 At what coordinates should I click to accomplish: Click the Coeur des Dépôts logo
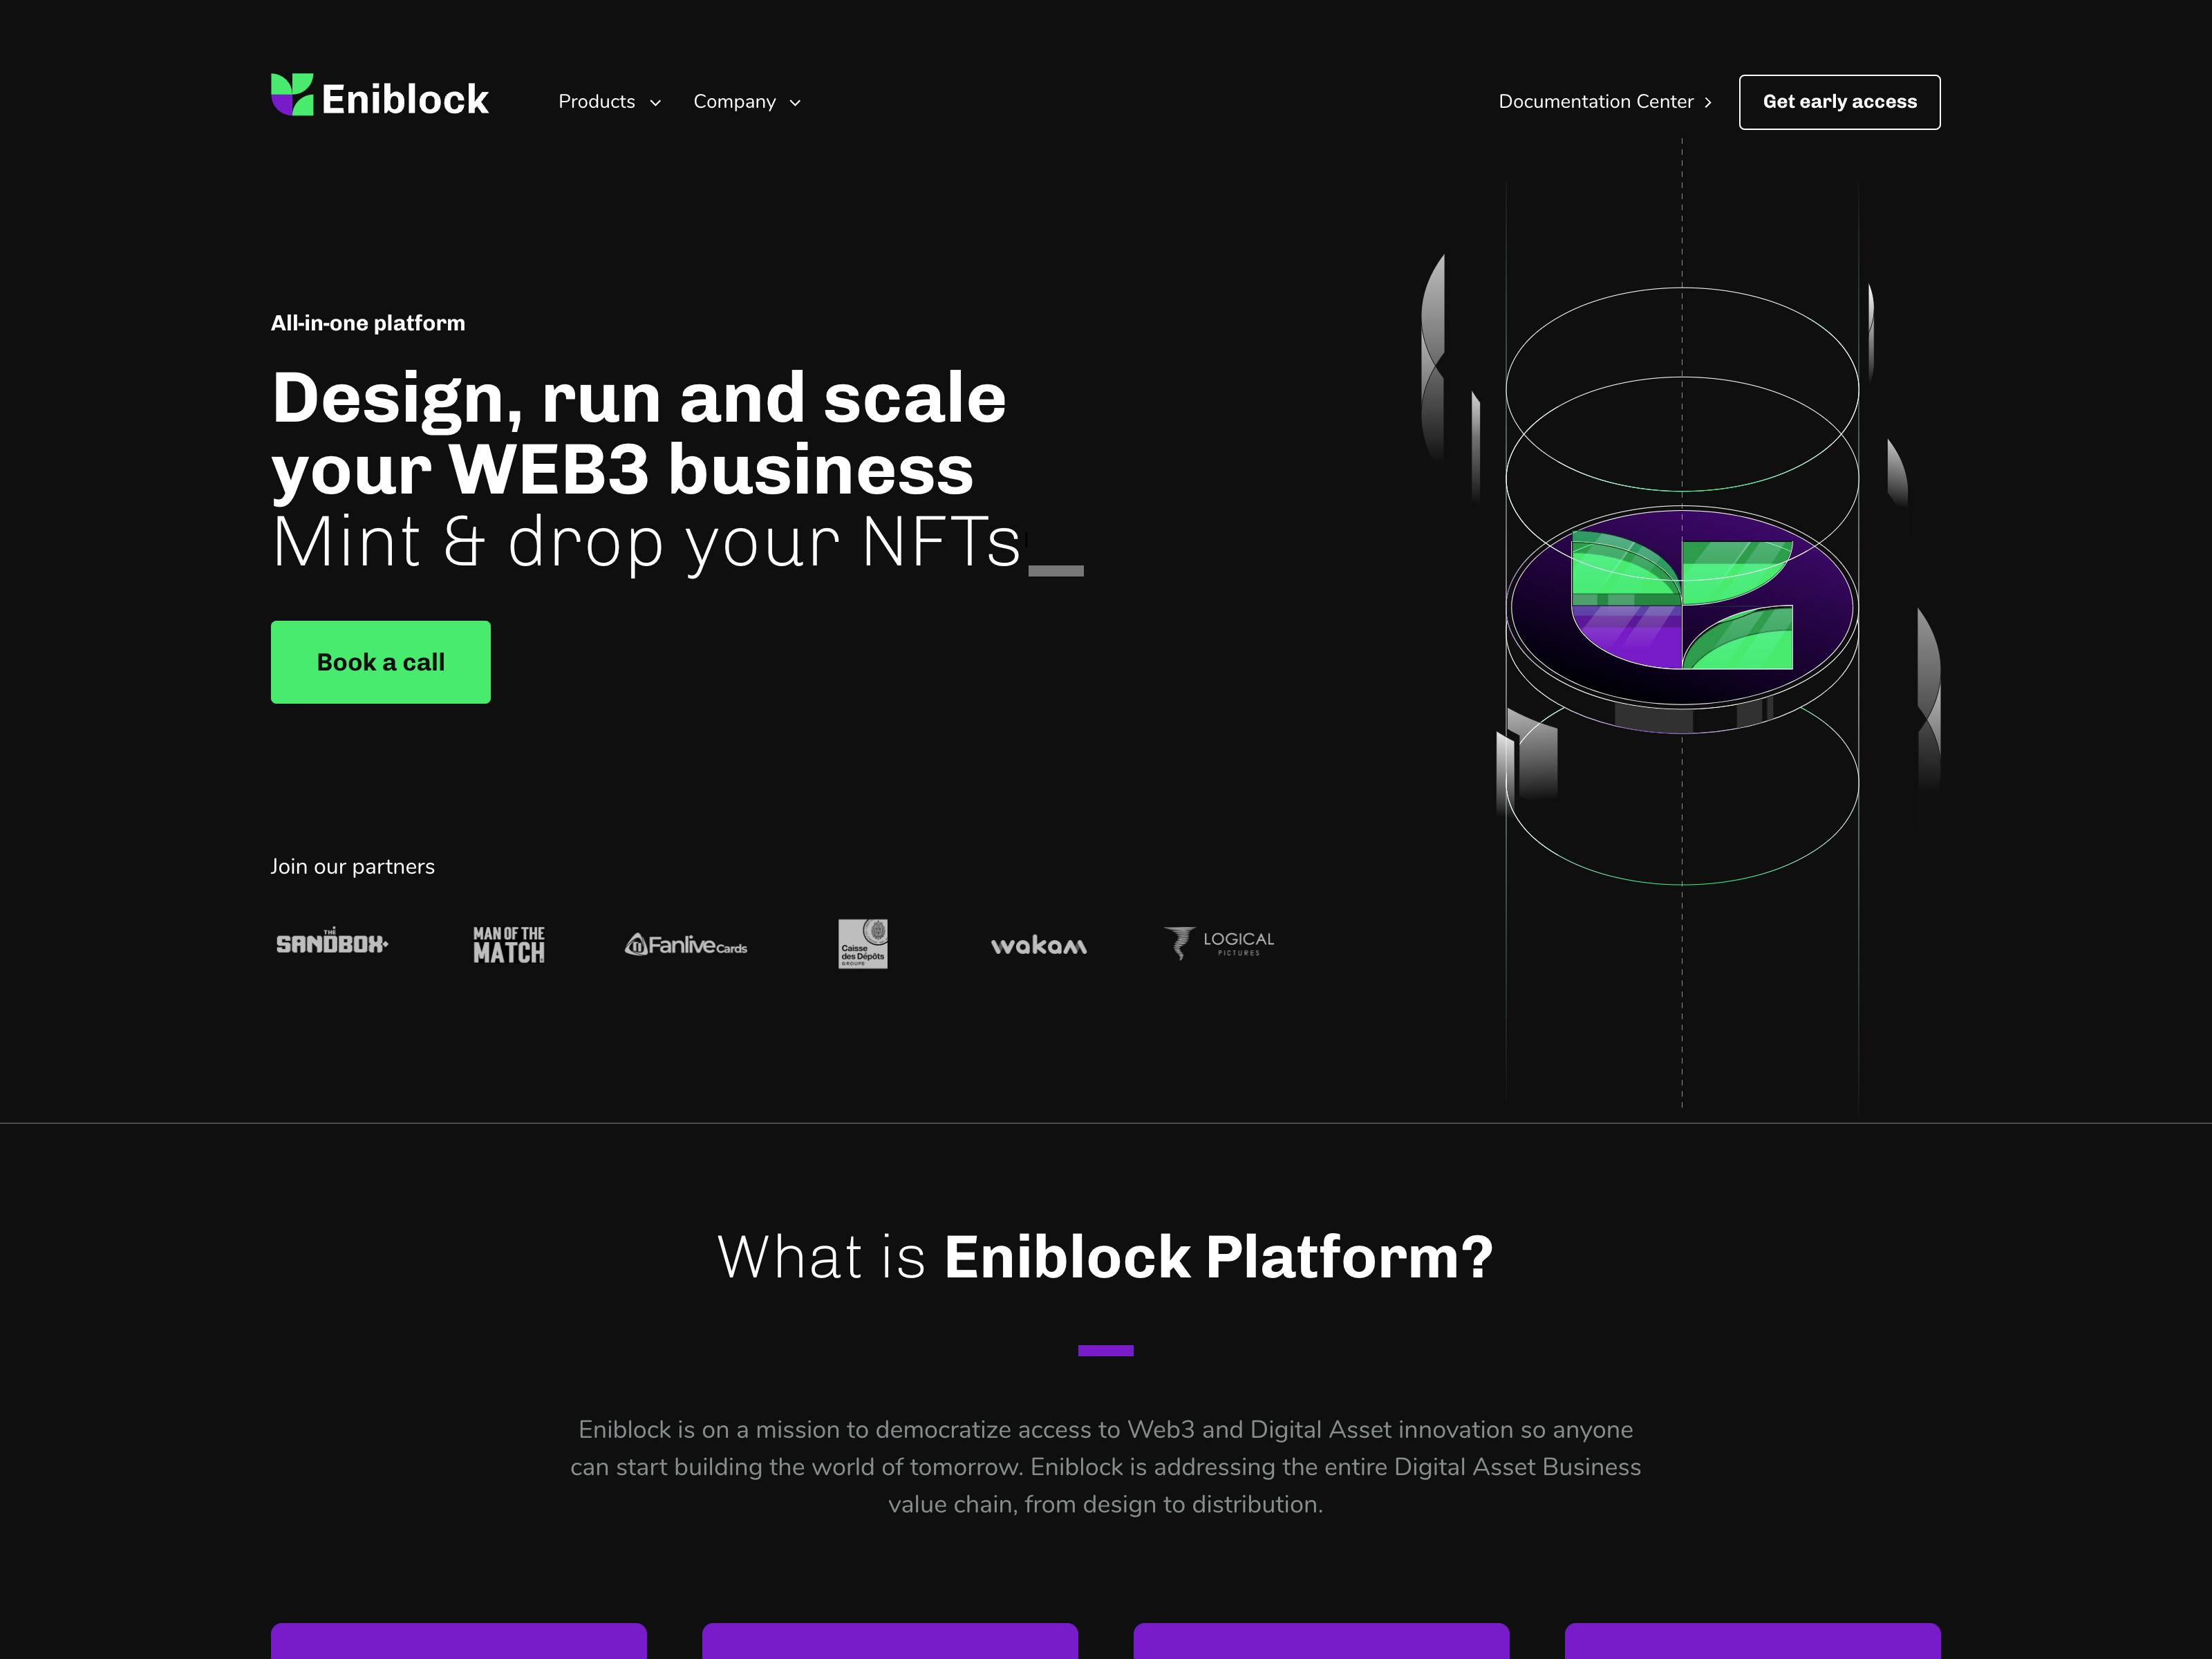pyautogui.click(x=862, y=943)
